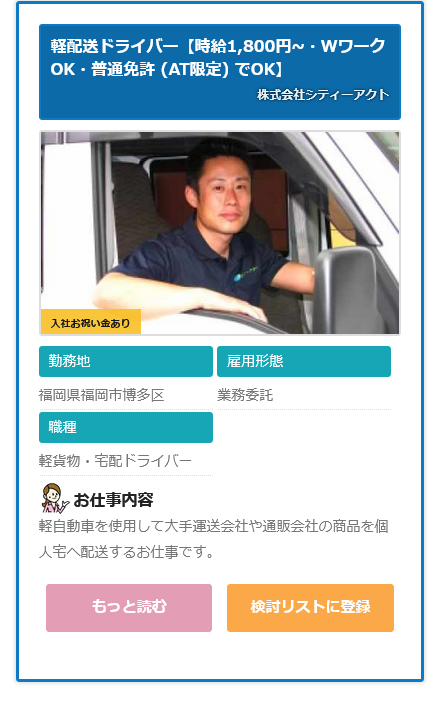Click the driver photo thumbnail
Image resolution: width=438 pixels, height=721 pixels.
(220, 233)
